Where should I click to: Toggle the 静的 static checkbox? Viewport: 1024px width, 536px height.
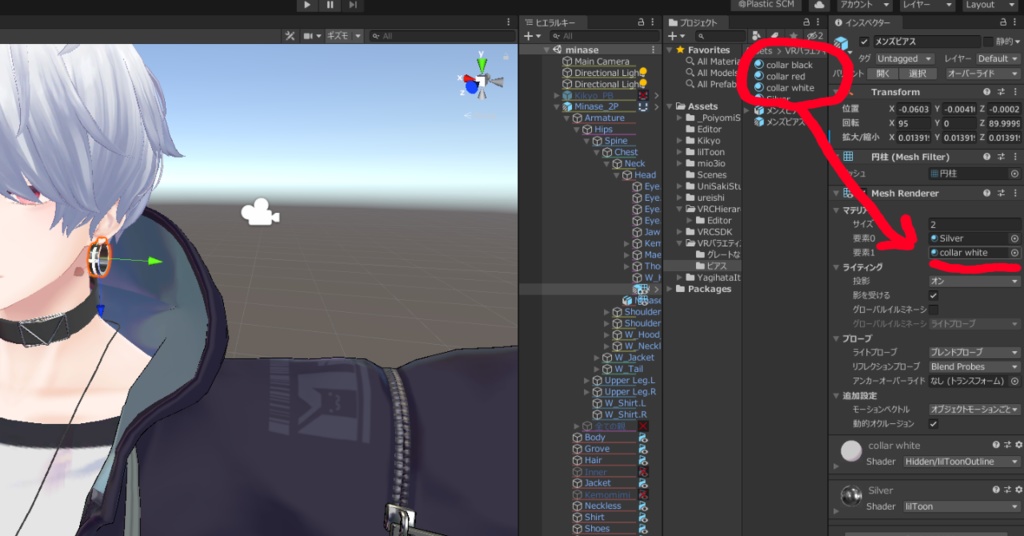click(x=988, y=42)
